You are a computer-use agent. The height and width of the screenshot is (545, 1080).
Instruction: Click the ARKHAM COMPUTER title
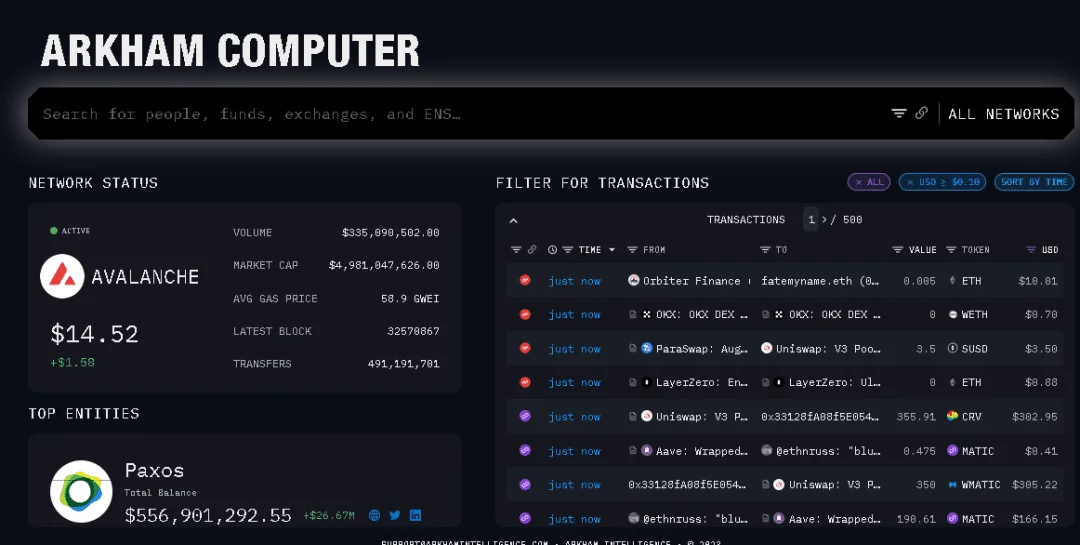pos(230,50)
